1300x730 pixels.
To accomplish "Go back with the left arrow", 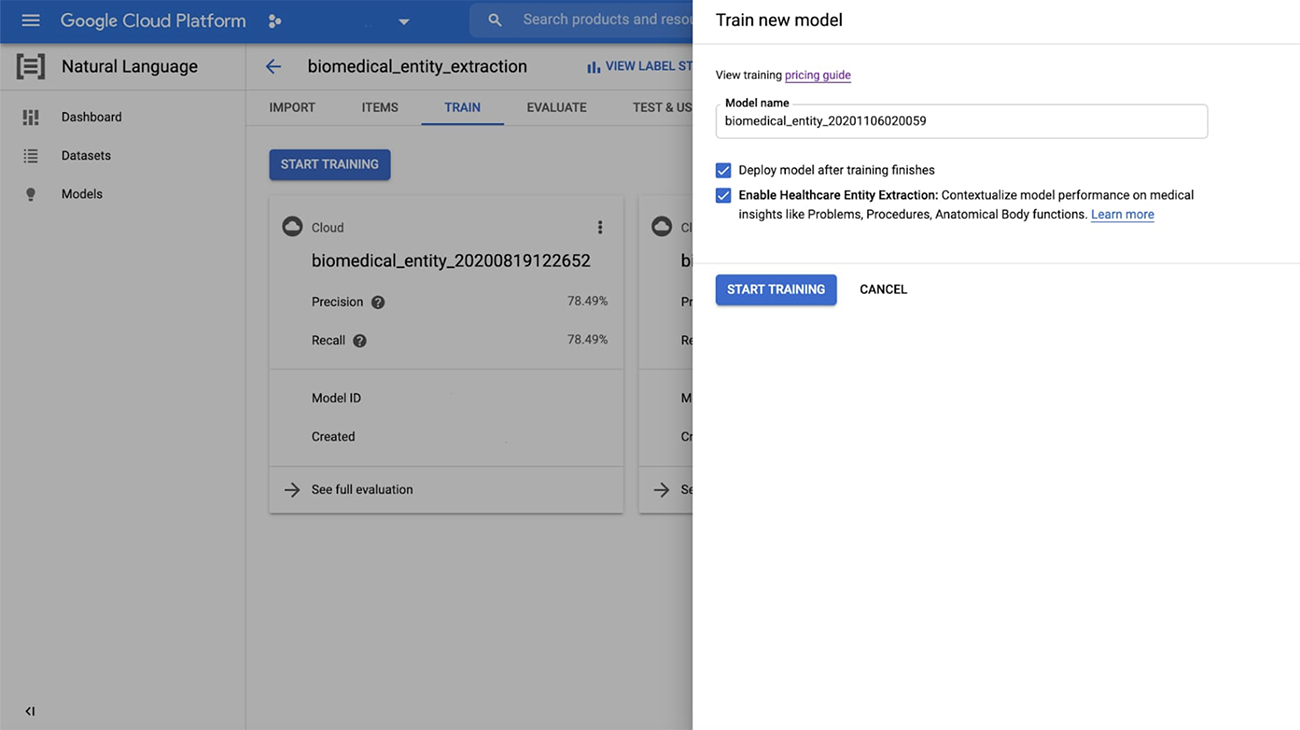I will (x=273, y=67).
